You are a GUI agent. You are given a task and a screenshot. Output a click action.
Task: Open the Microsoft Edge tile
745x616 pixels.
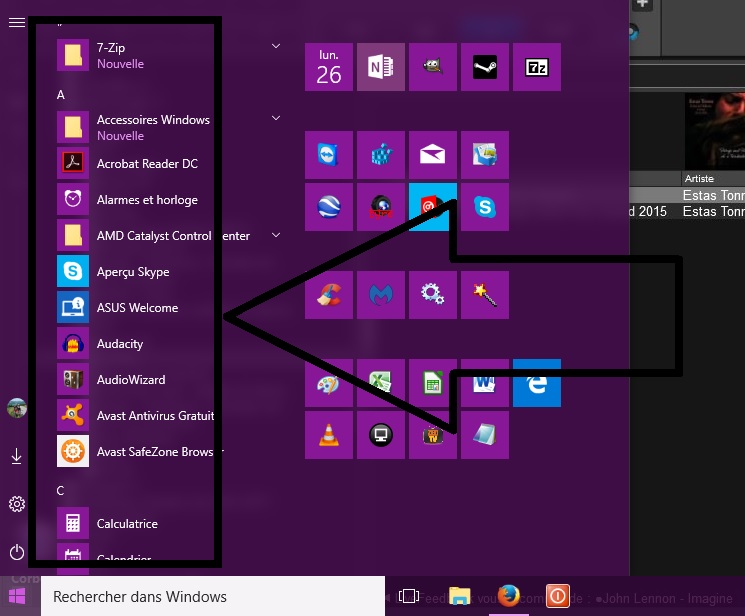(537, 383)
